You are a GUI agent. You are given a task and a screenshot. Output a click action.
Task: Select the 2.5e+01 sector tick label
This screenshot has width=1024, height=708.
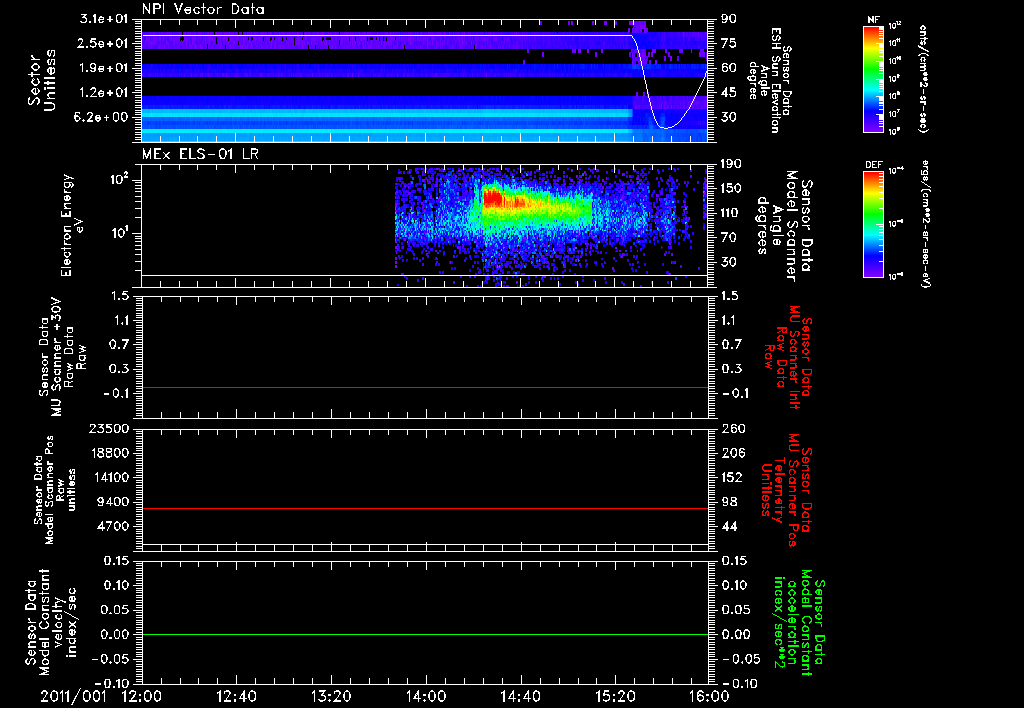[x=104, y=43]
